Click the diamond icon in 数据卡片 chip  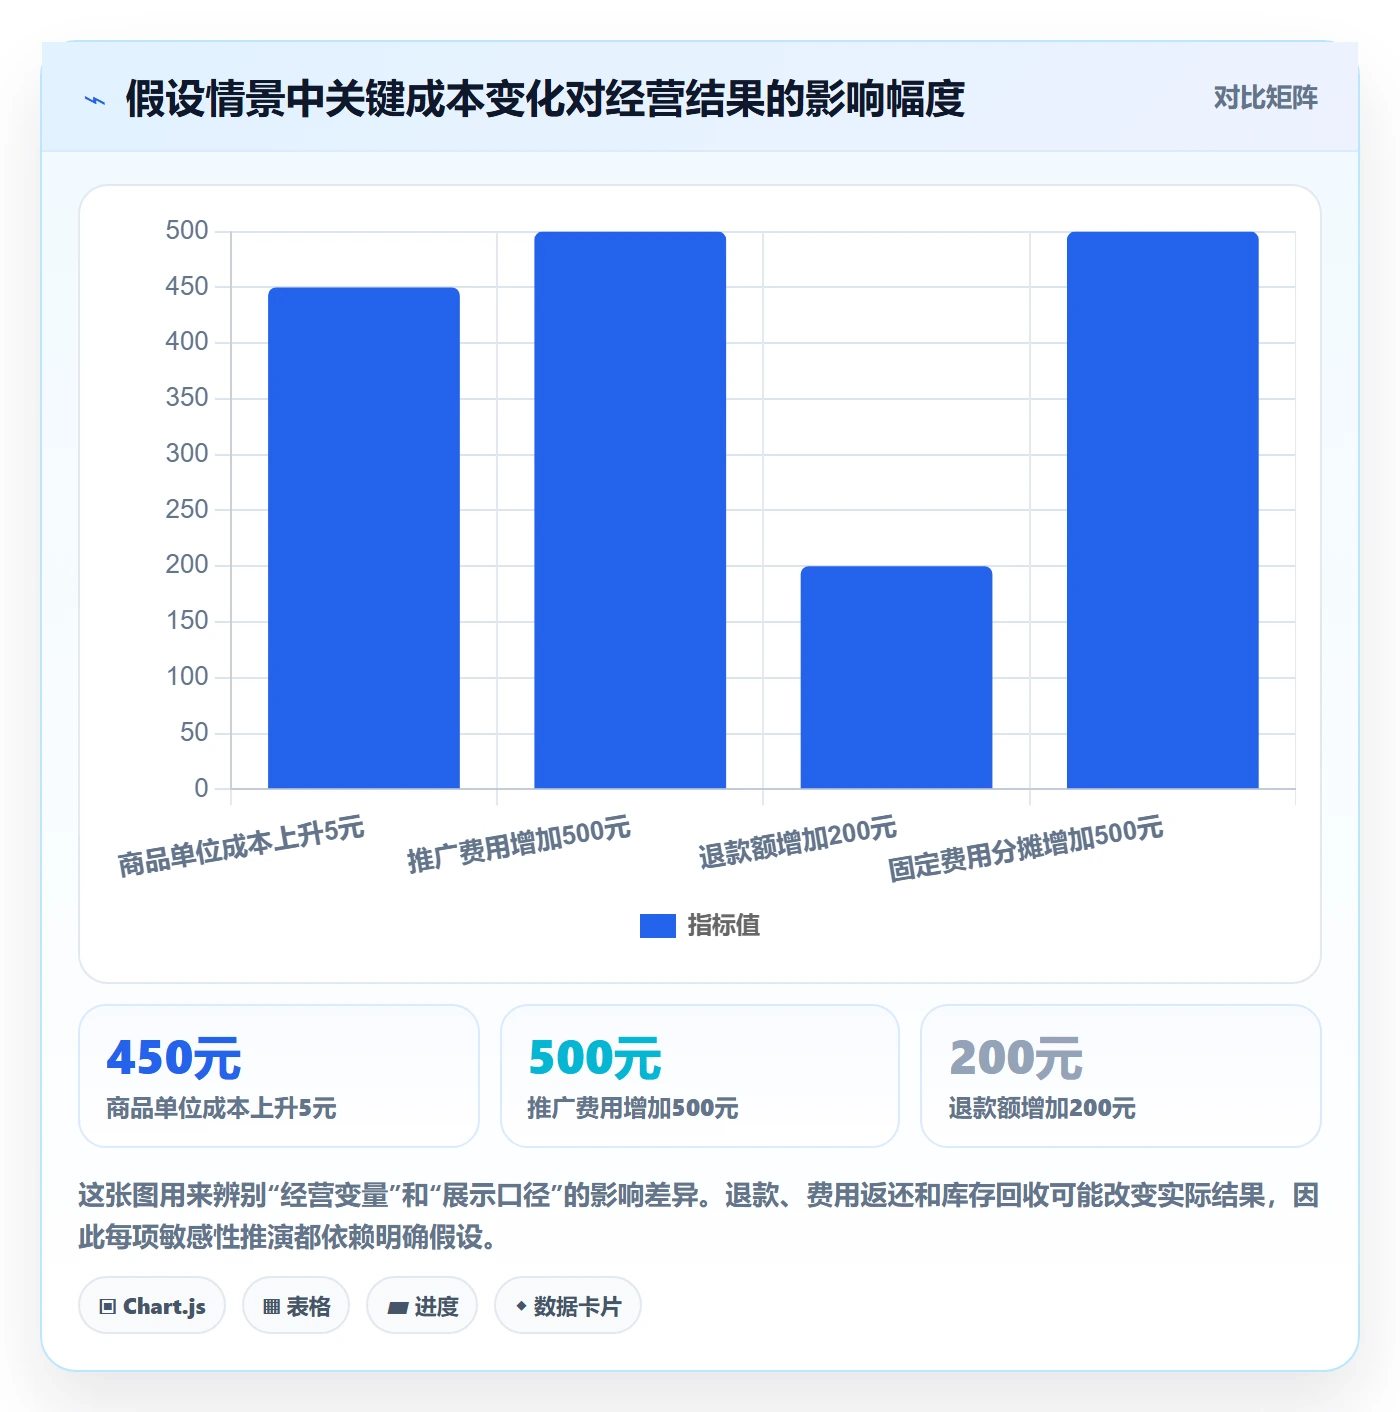(x=521, y=1306)
